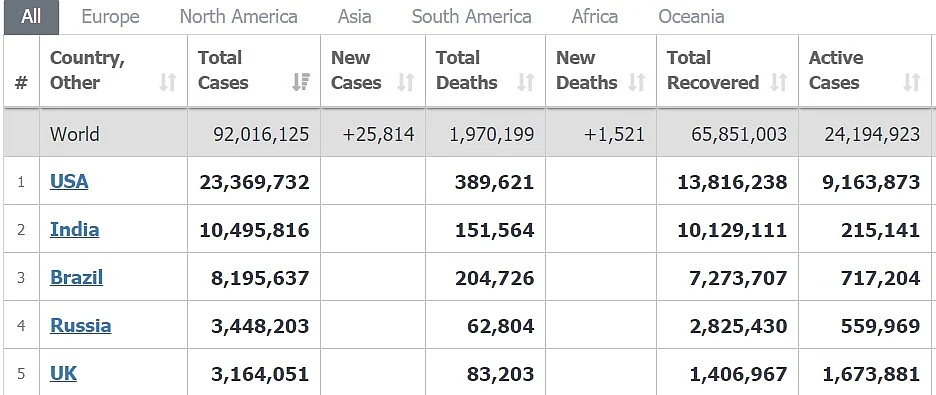Click Brazil country link
The image size is (936, 395).
[76, 277]
